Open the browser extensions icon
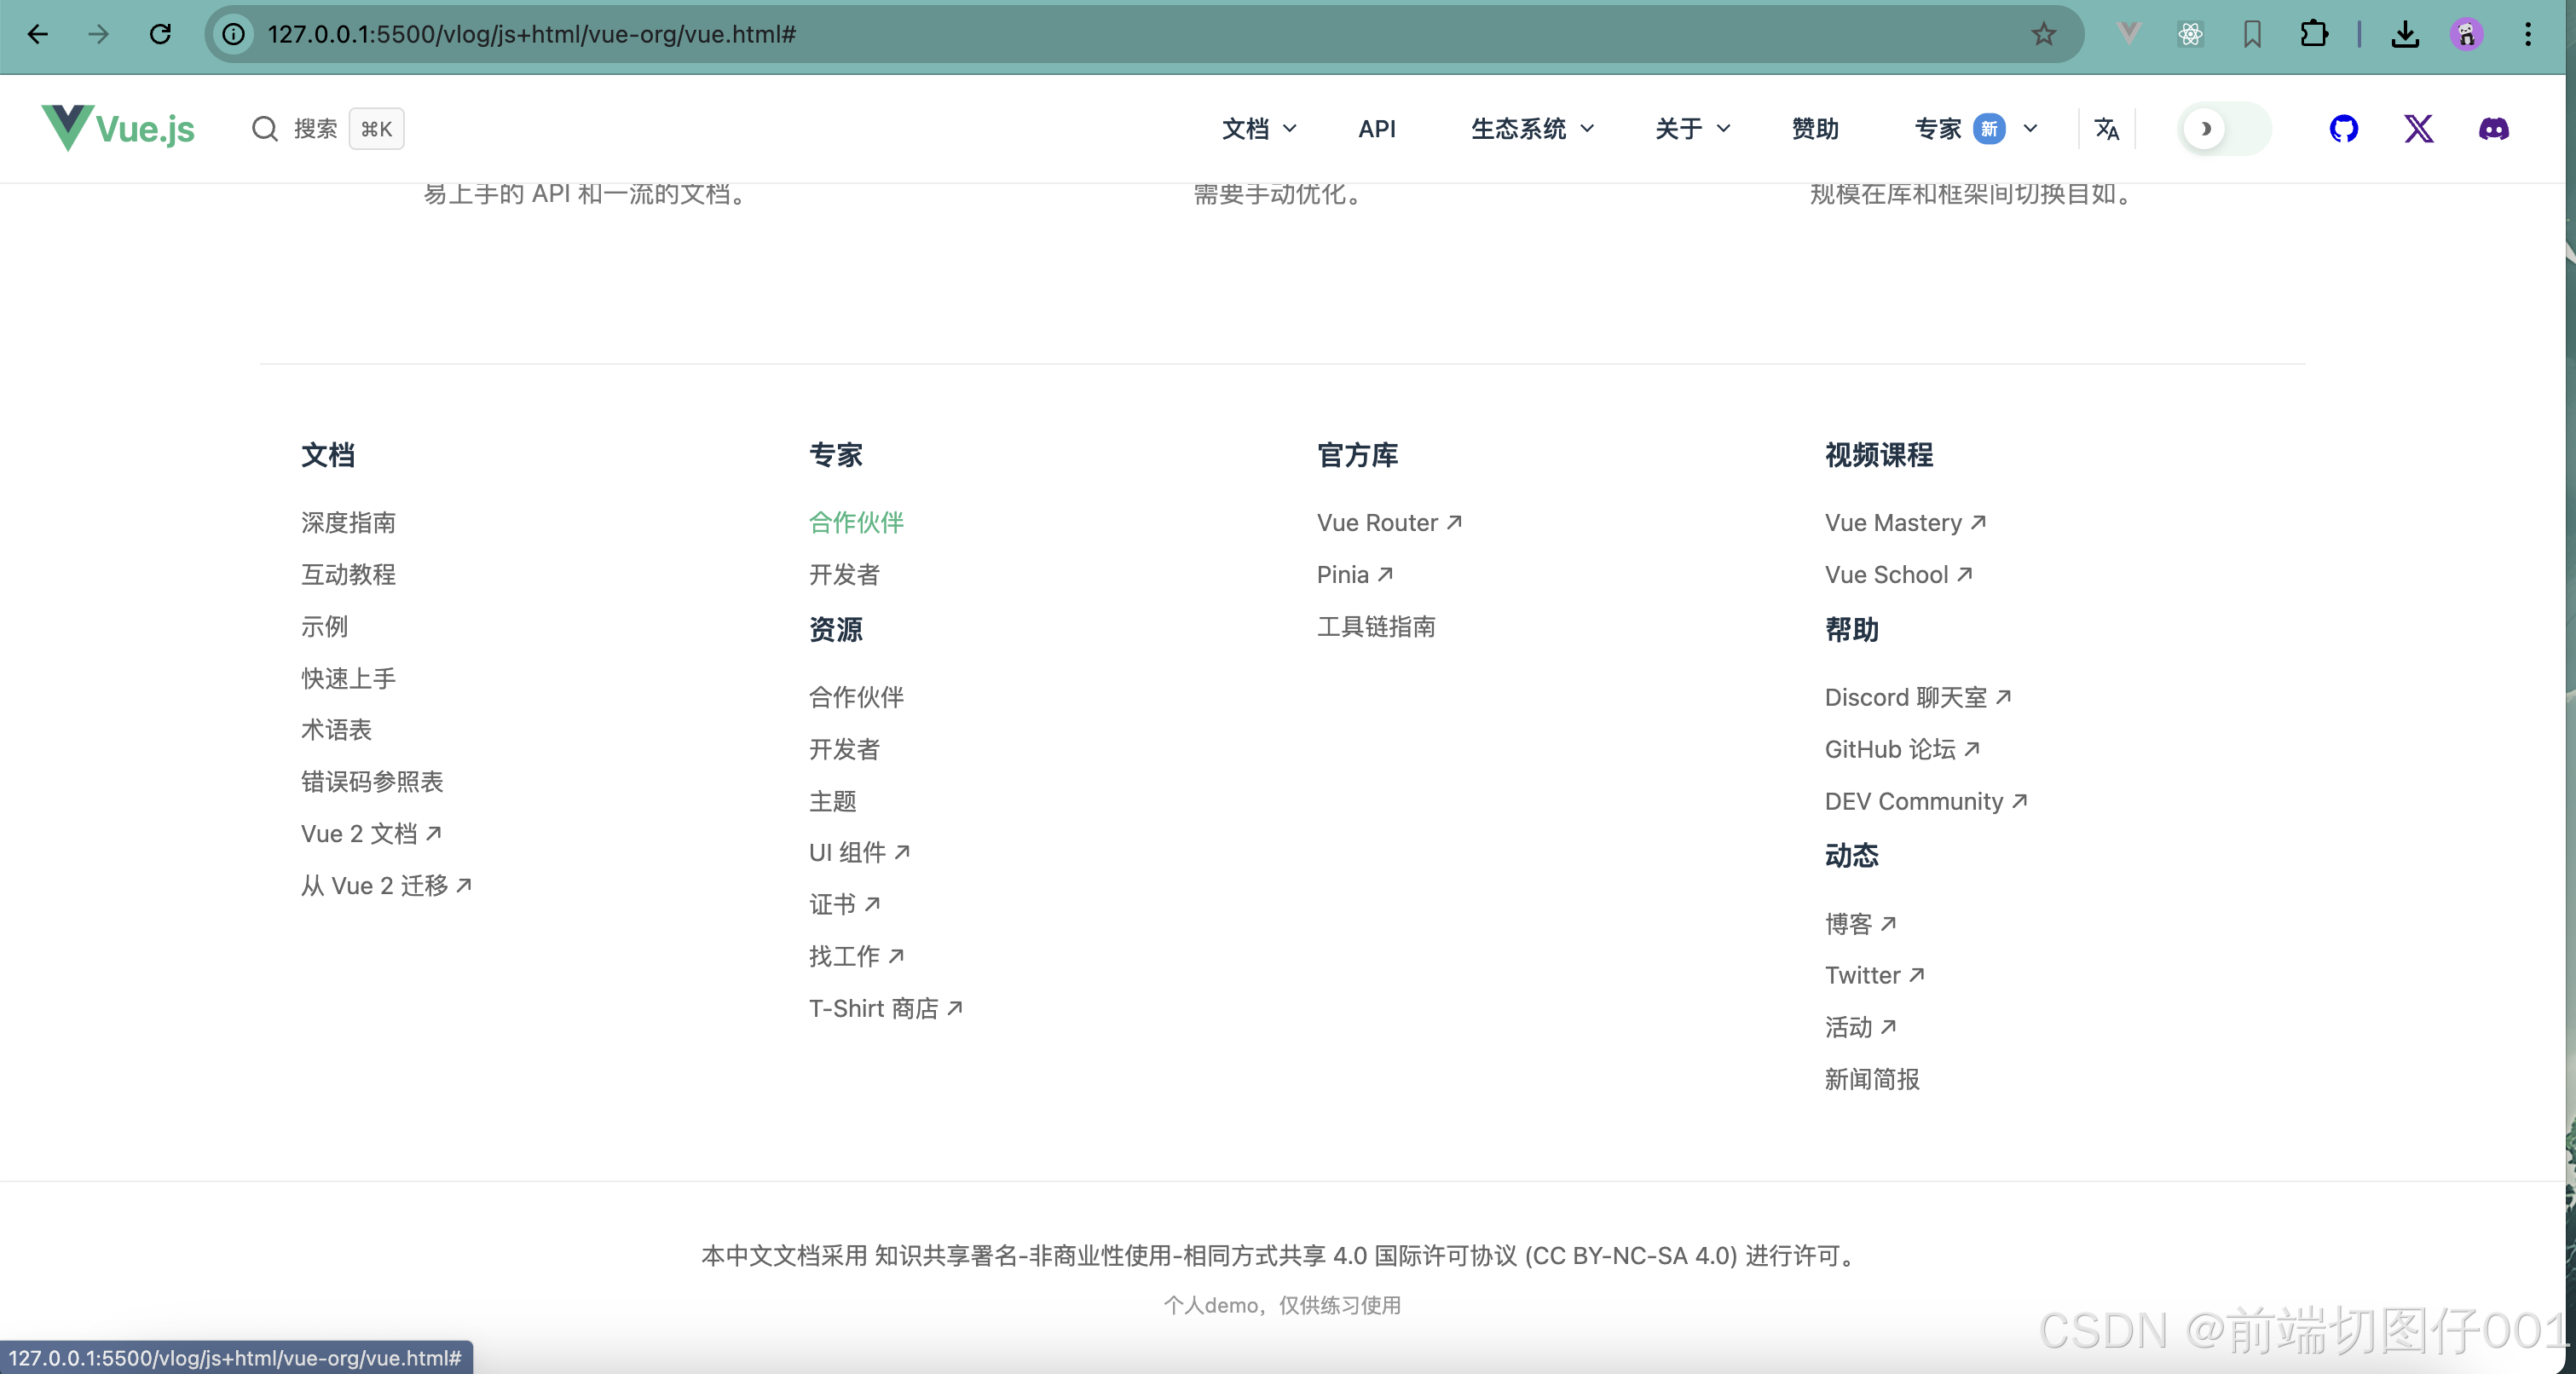The image size is (2576, 1374). 2313,34
